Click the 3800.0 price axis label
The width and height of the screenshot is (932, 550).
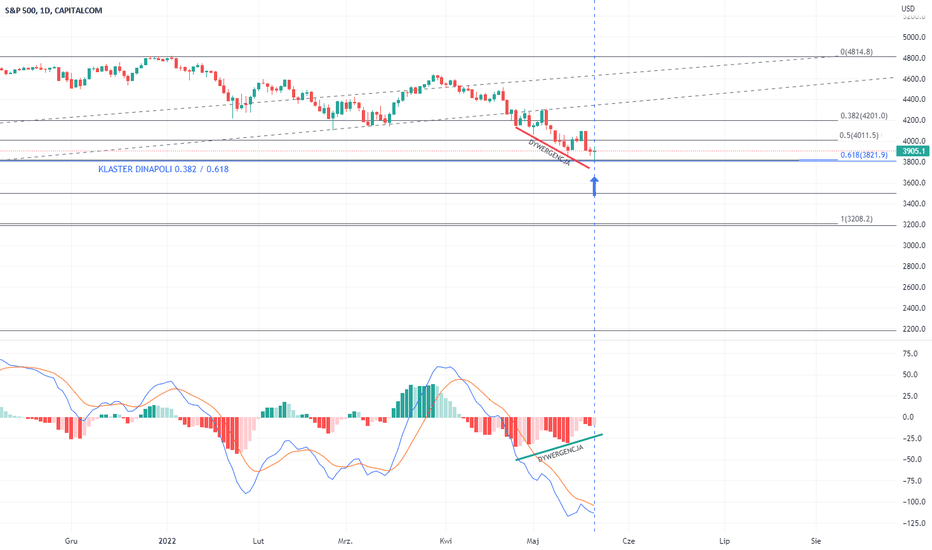click(914, 162)
